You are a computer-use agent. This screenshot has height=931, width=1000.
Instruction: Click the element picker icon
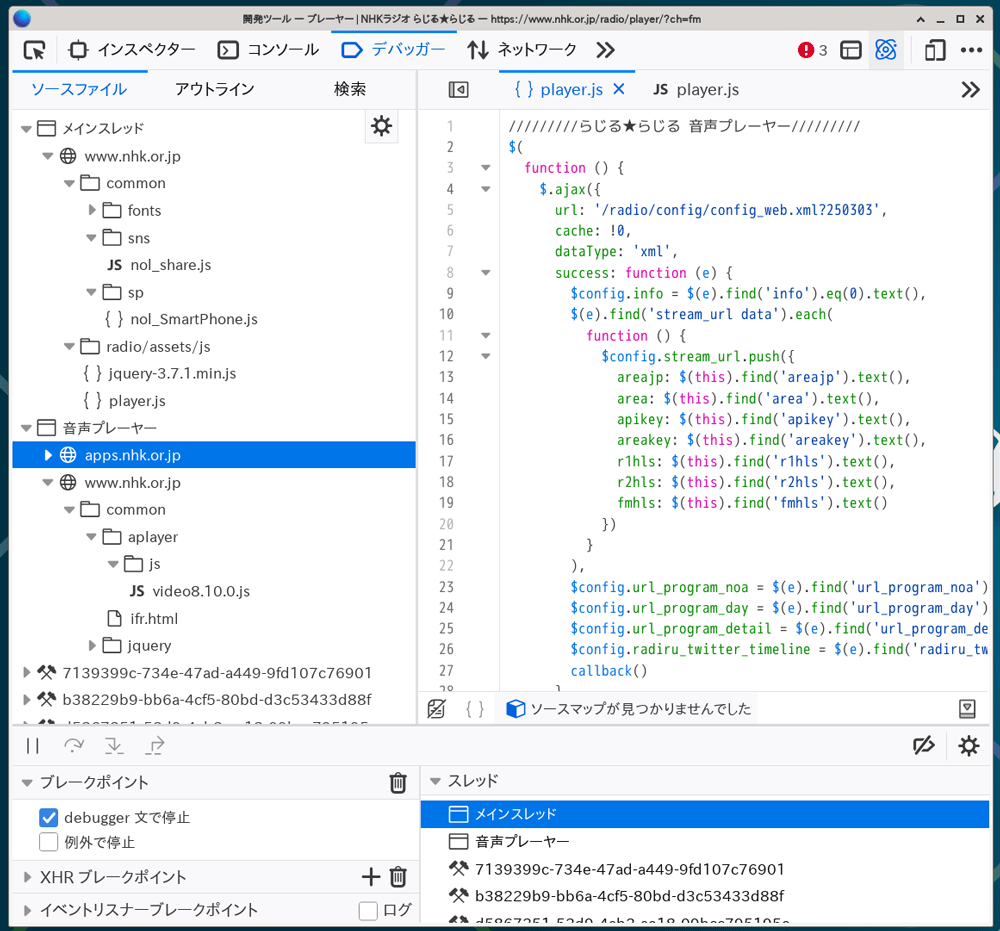tap(35, 50)
